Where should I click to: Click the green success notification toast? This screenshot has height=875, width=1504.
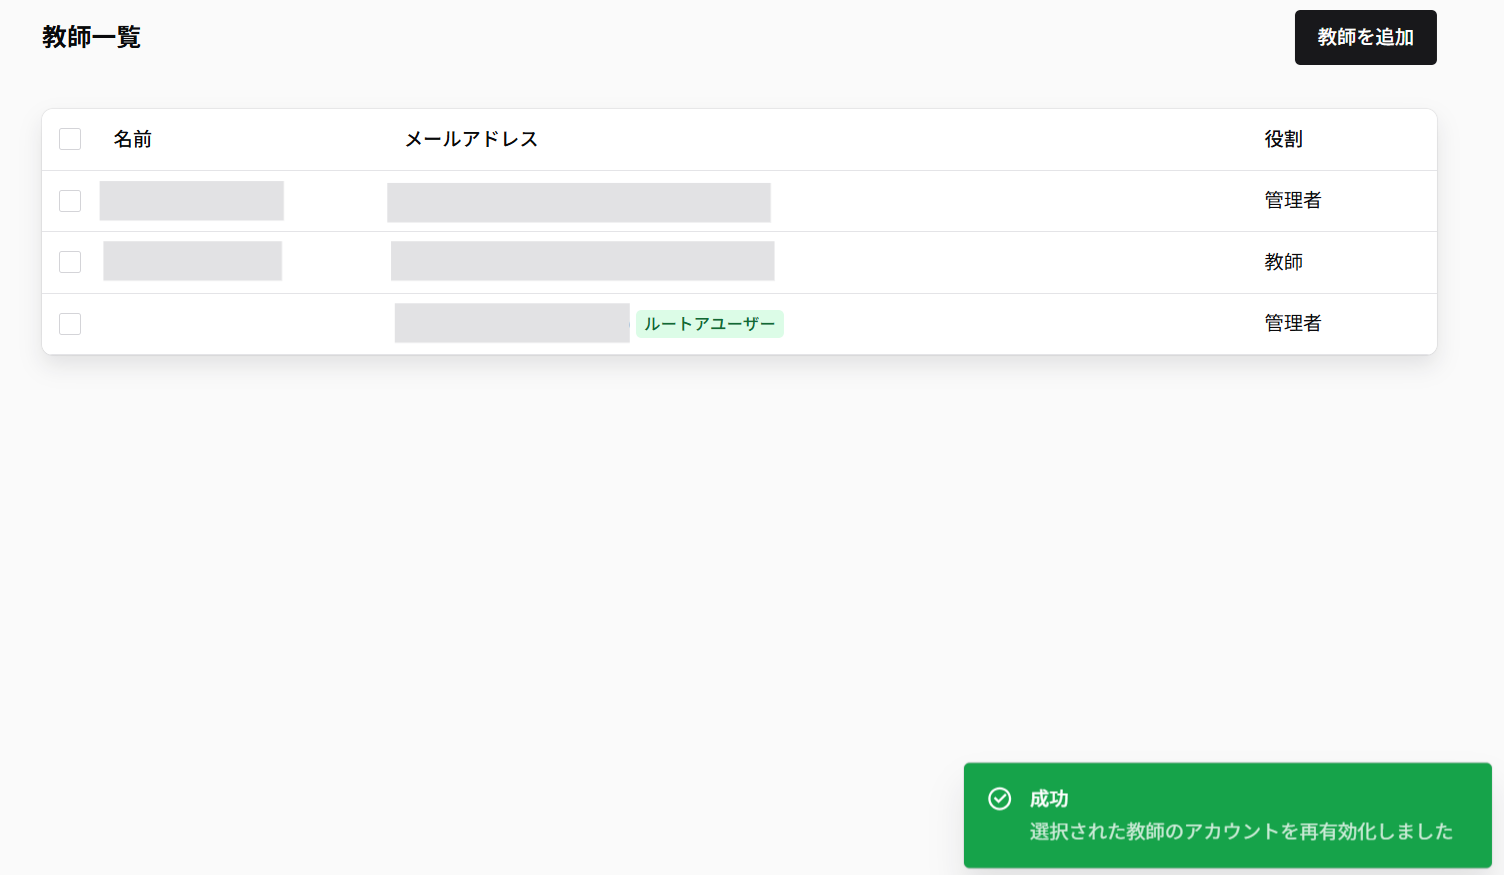(1228, 815)
